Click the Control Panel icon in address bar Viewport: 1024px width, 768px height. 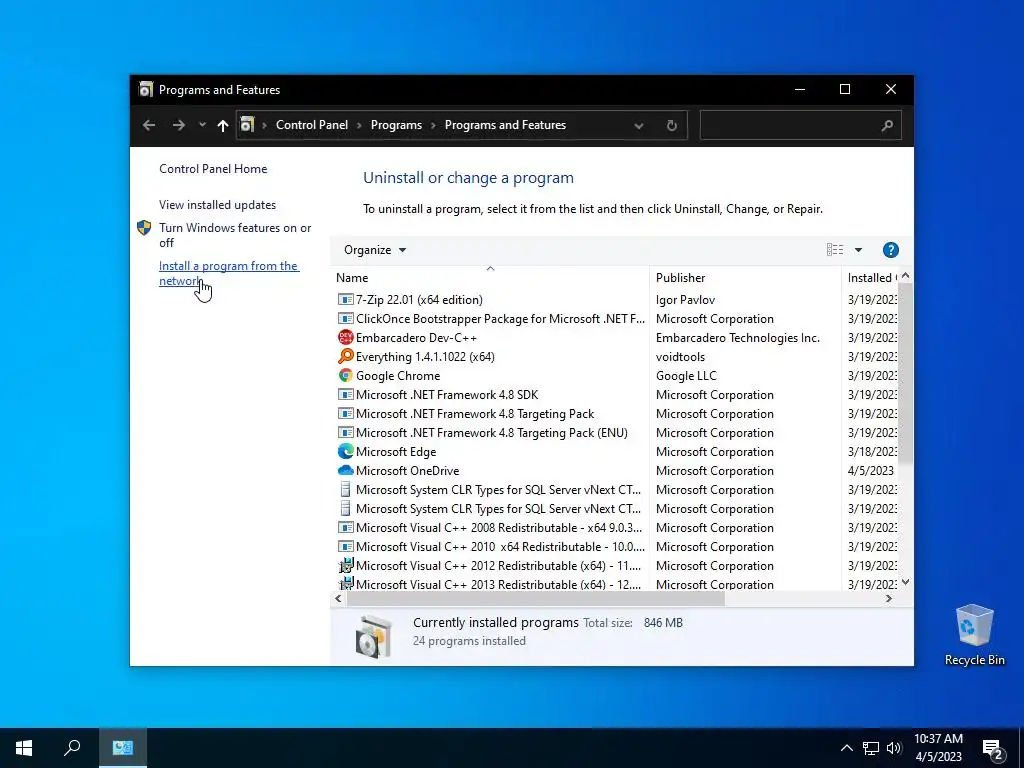pos(247,125)
